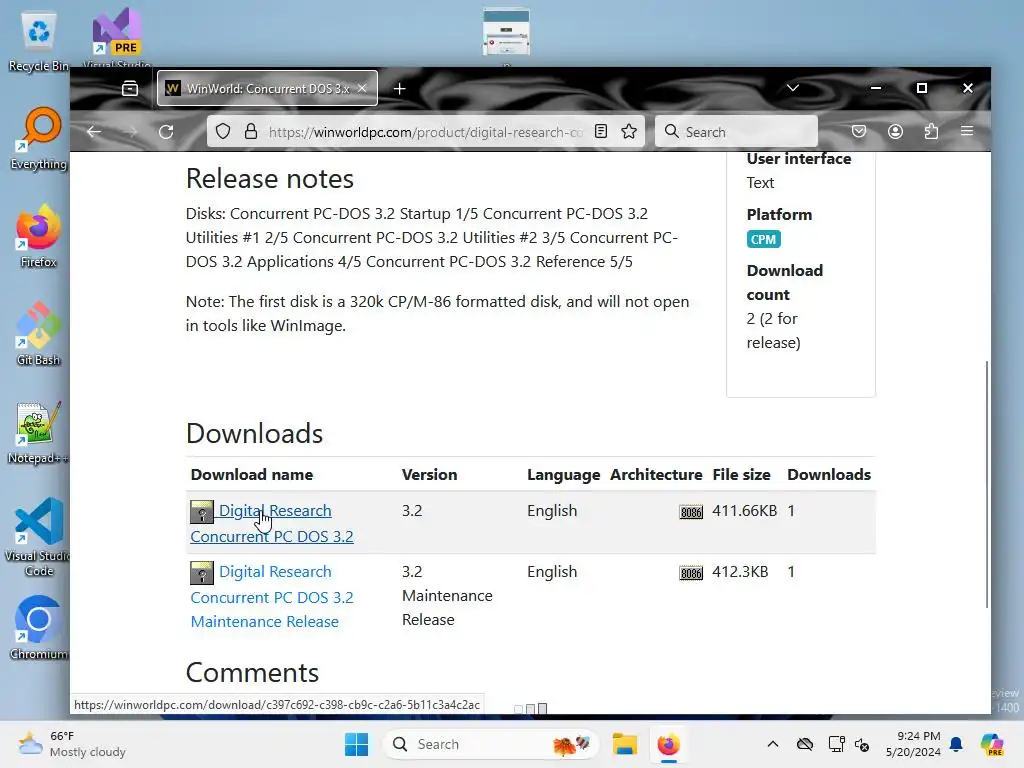
Task: Bookmark this page with the star
Action: [x=629, y=132]
